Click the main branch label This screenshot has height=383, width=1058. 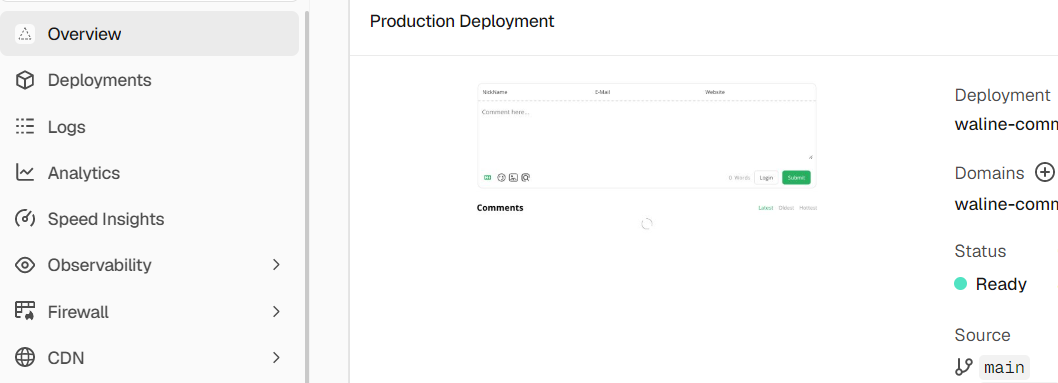click(1004, 368)
